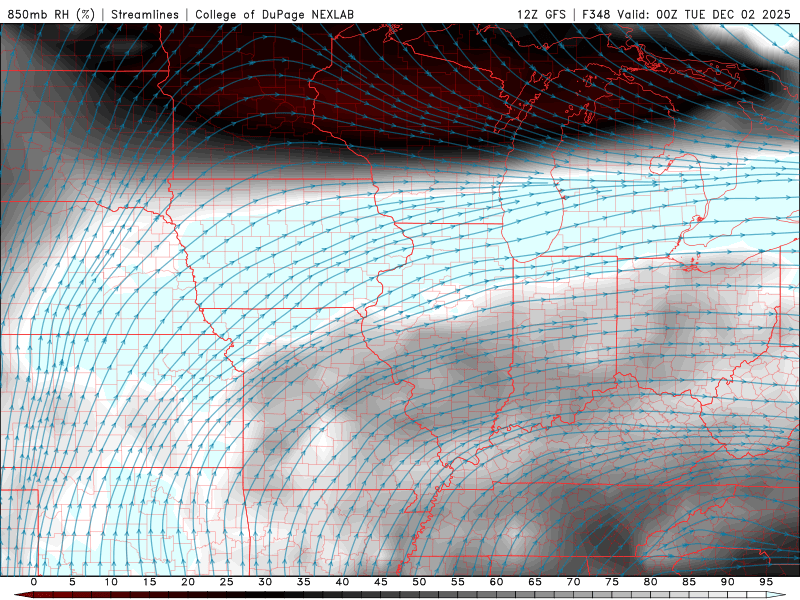Click the "F348" forecast hour label
This screenshot has width=800, height=600.
click(596, 14)
